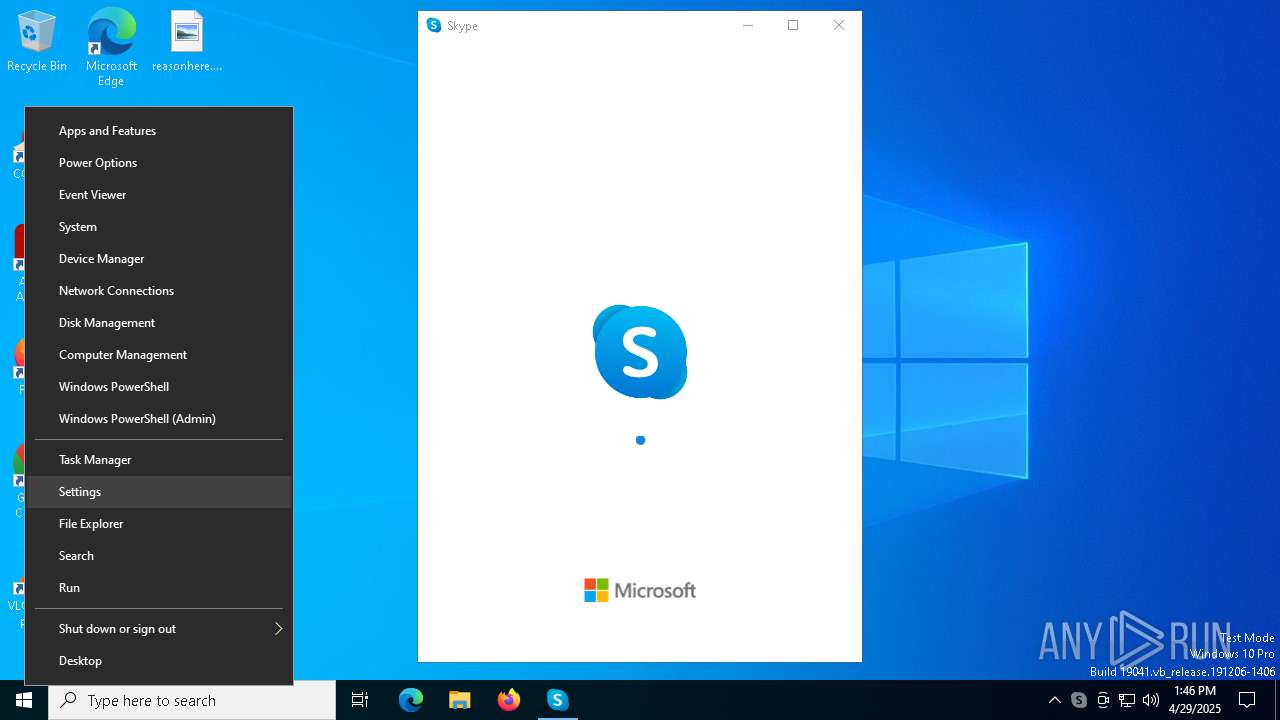Select Disk Management menu item
Screen dimensions: 1280x720
pos(159,323)
